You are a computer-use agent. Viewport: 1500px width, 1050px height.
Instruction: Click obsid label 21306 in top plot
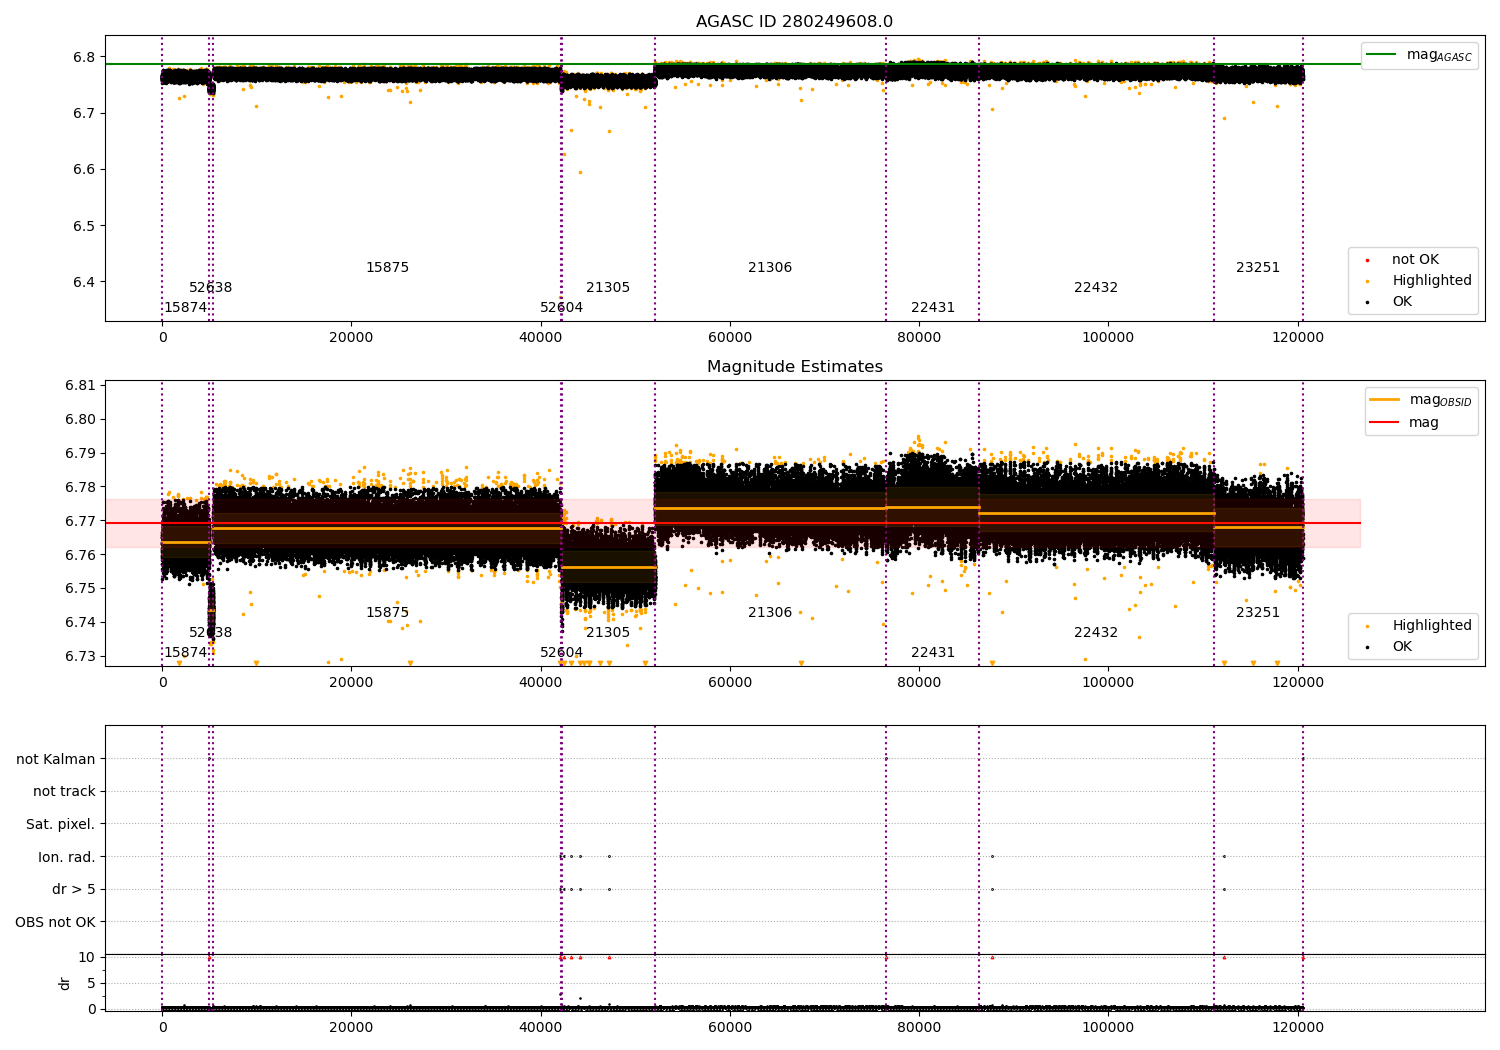coord(770,268)
